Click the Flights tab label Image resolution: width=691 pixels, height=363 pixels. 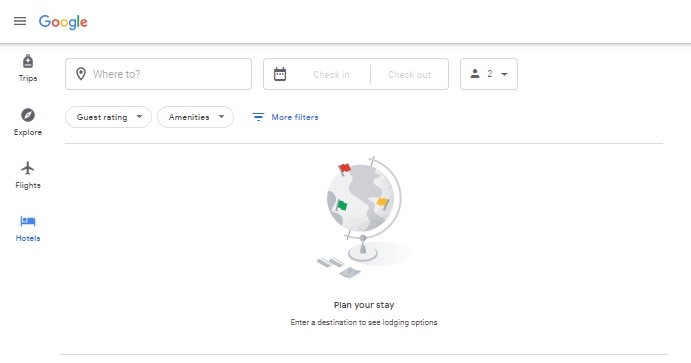28,185
